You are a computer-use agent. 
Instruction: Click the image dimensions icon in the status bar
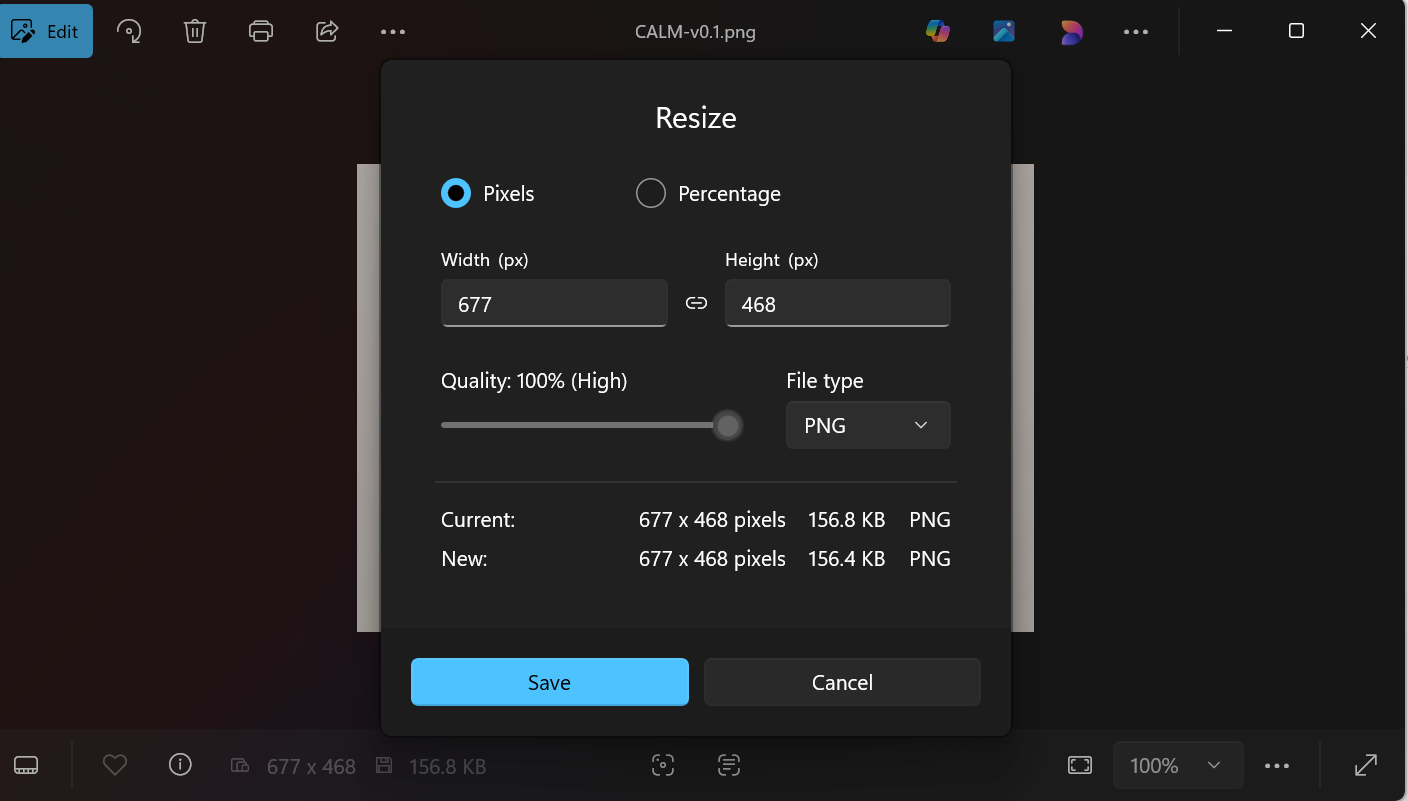point(240,766)
